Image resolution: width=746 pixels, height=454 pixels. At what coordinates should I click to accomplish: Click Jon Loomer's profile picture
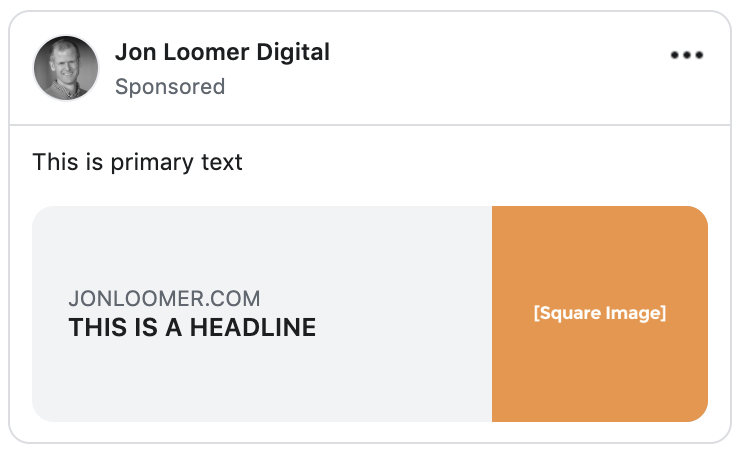click(x=66, y=68)
